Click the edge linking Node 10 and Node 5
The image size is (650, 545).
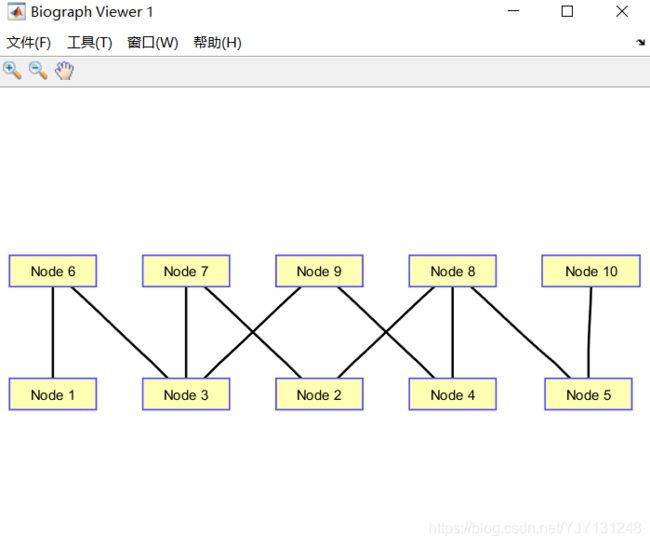(x=589, y=332)
